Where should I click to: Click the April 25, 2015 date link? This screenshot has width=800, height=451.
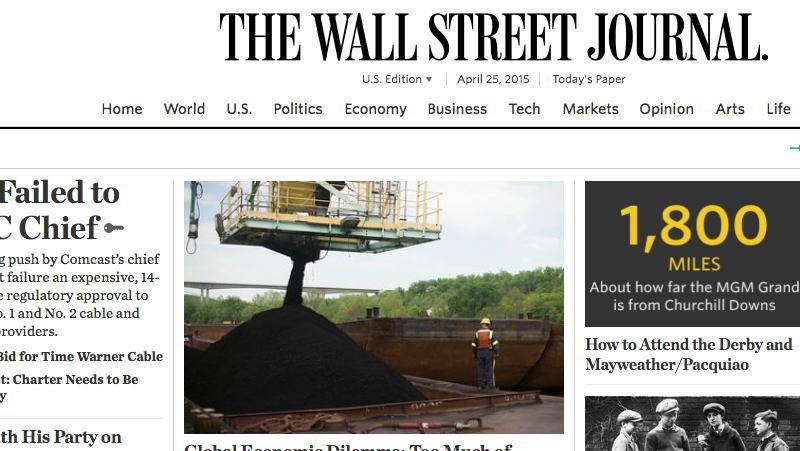click(x=493, y=79)
